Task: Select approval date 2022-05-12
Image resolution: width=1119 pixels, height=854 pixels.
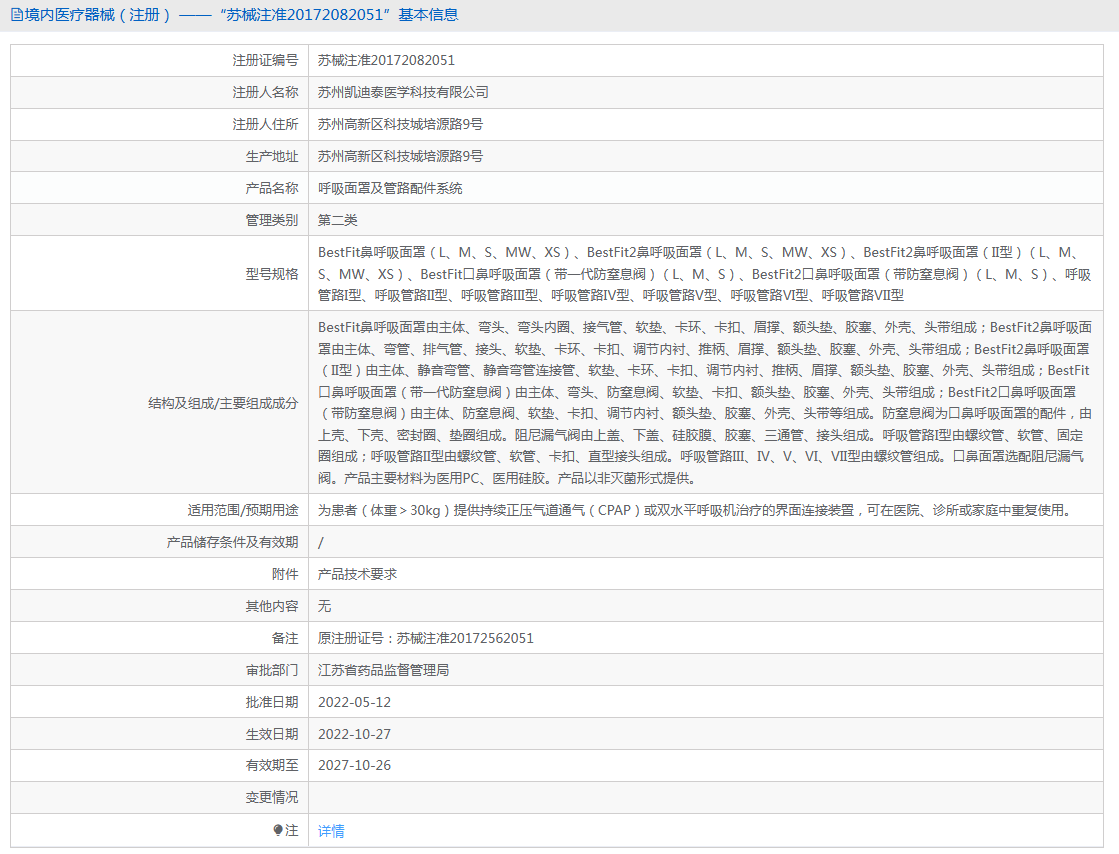Action: 355,702
